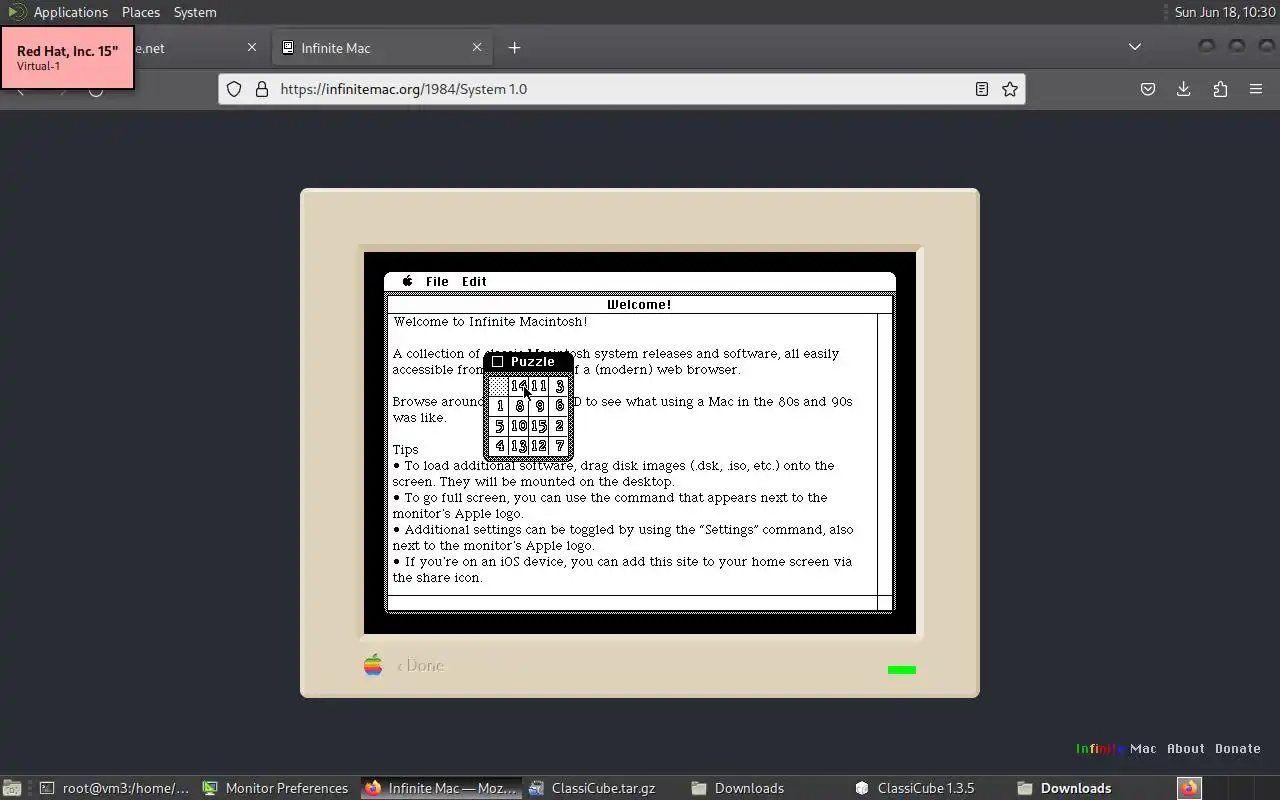1280x800 pixels.
Task: Open the Applications menu in top panel
Action: [x=70, y=12]
